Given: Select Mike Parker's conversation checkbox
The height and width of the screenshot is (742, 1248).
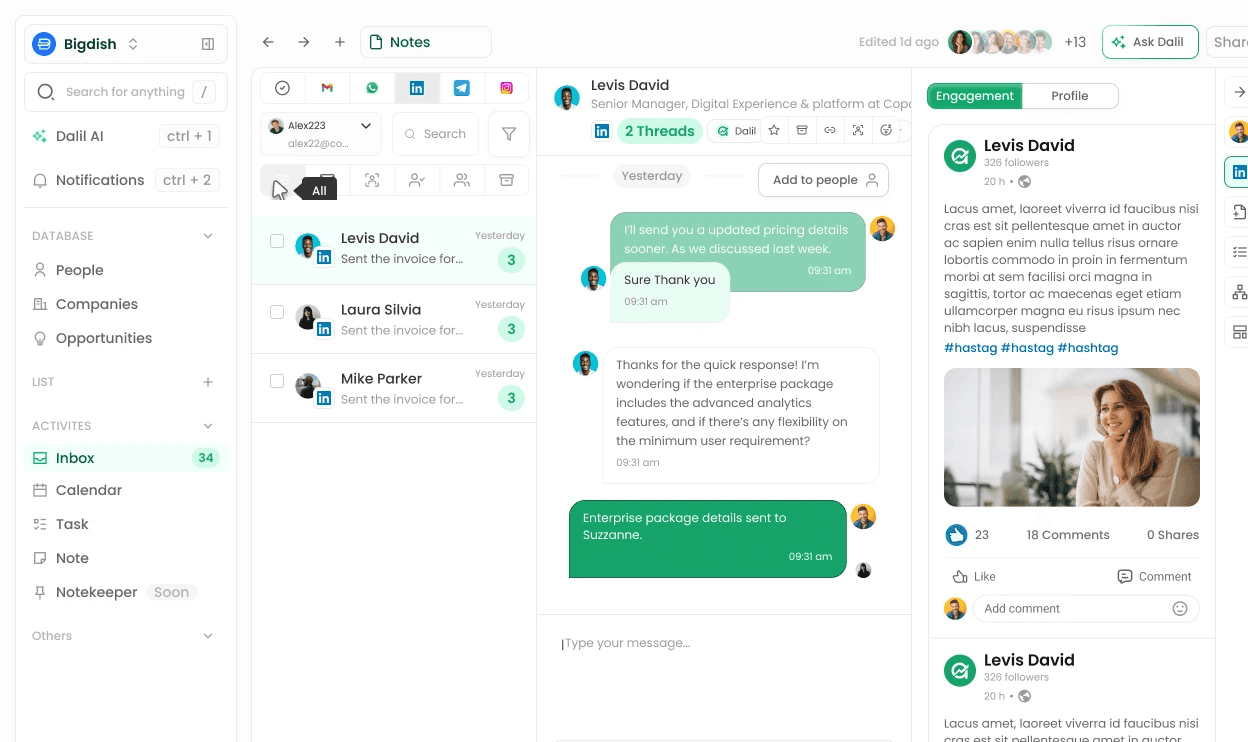Looking at the screenshot, I should point(277,380).
